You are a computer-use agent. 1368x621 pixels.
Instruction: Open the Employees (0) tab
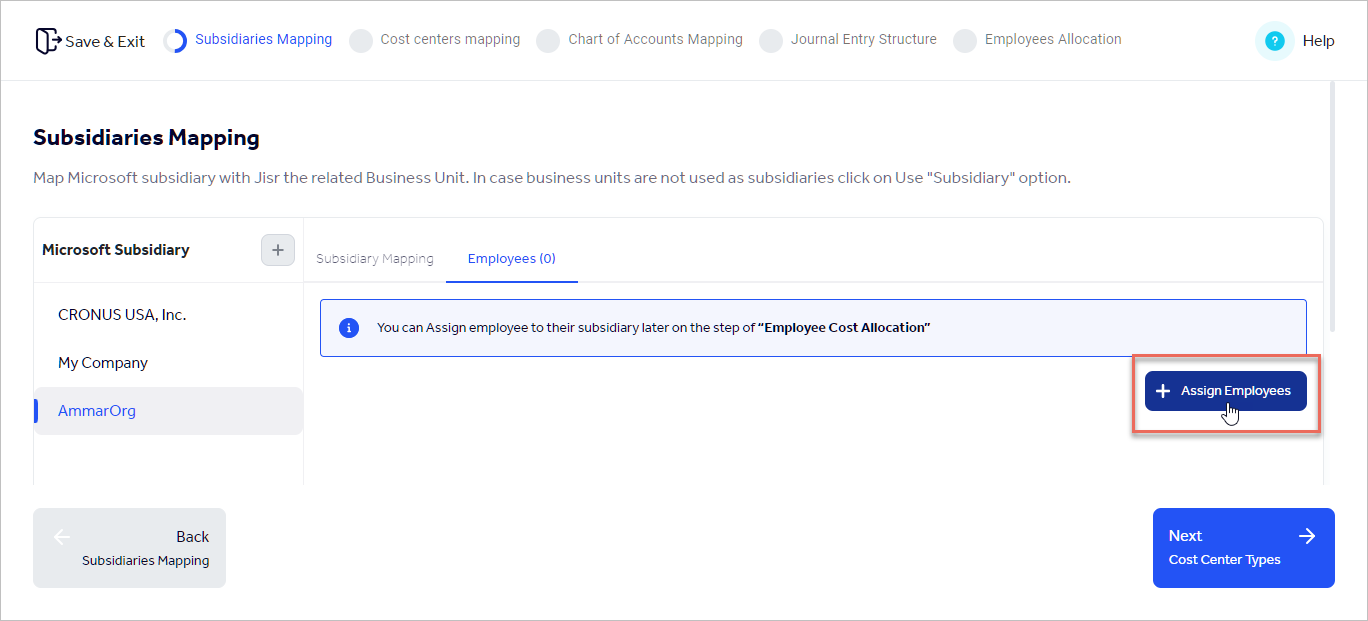coord(511,258)
